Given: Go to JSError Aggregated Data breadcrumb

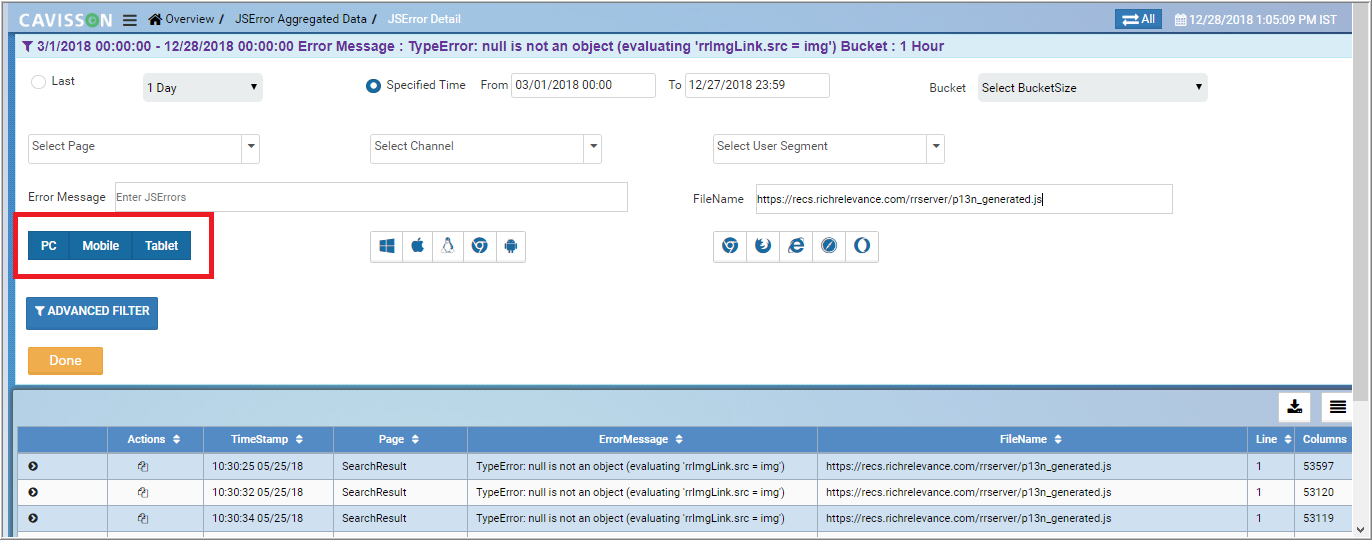Looking at the screenshot, I should [x=301, y=20].
